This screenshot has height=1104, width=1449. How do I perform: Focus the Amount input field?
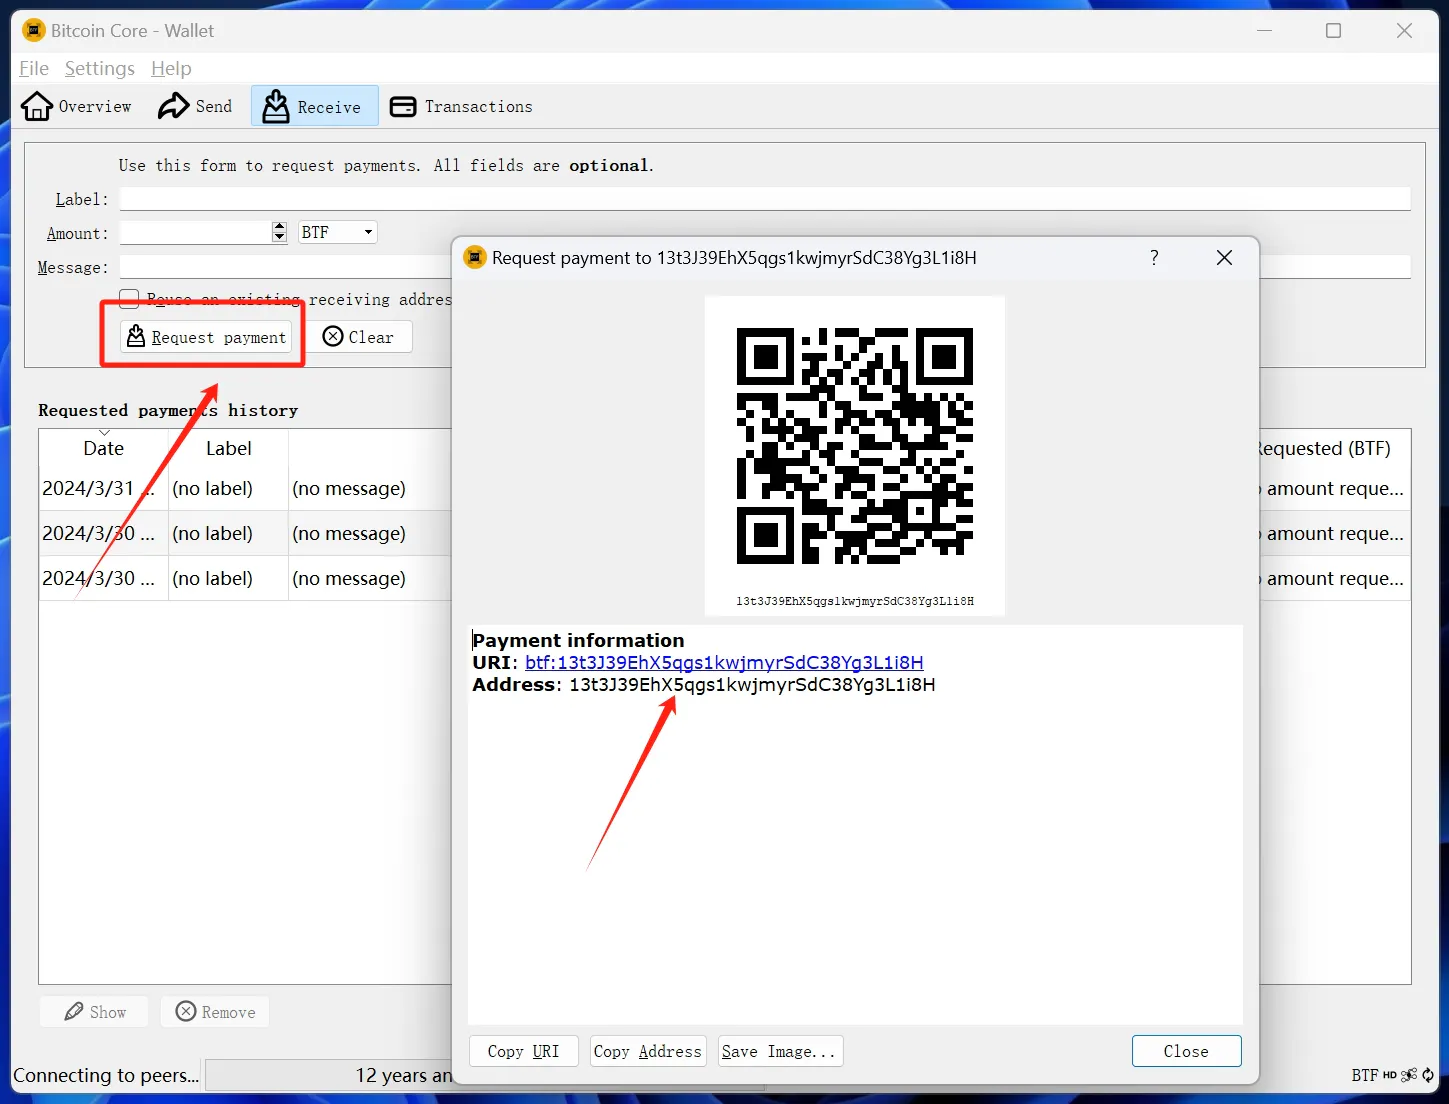coord(196,232)
